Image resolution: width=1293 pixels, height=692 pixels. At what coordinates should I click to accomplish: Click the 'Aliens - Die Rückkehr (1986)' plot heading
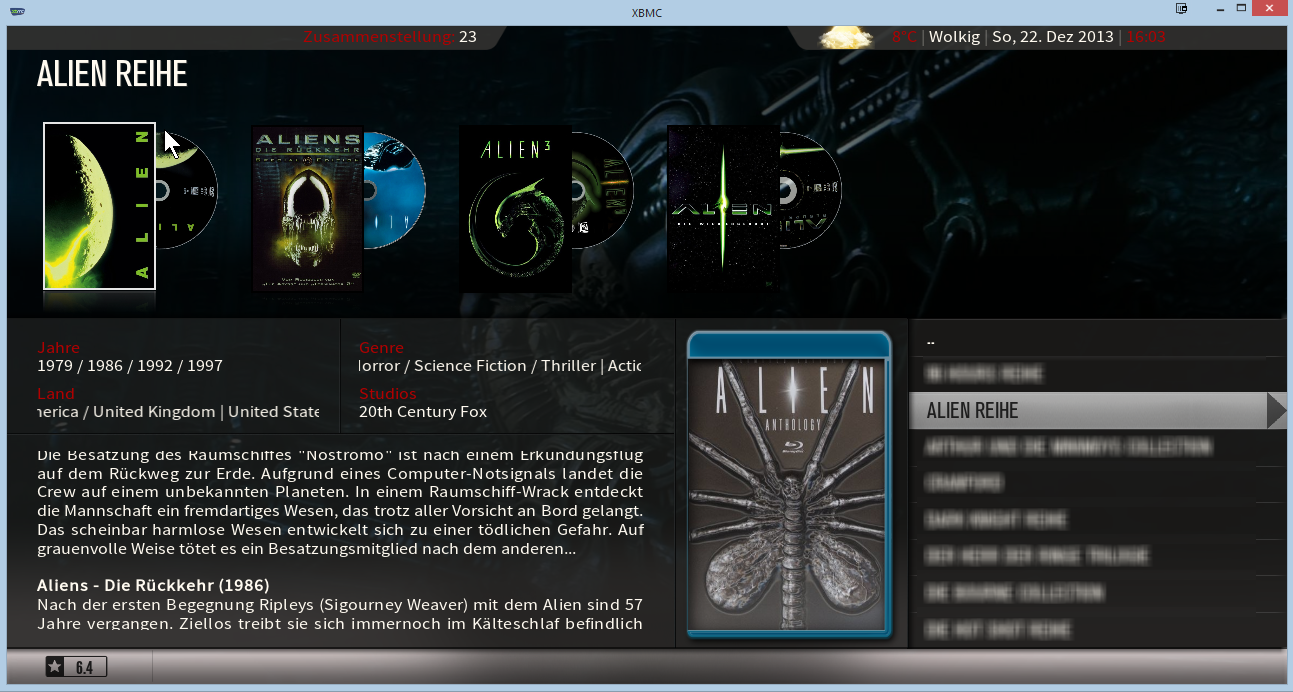tap(153, 585)
